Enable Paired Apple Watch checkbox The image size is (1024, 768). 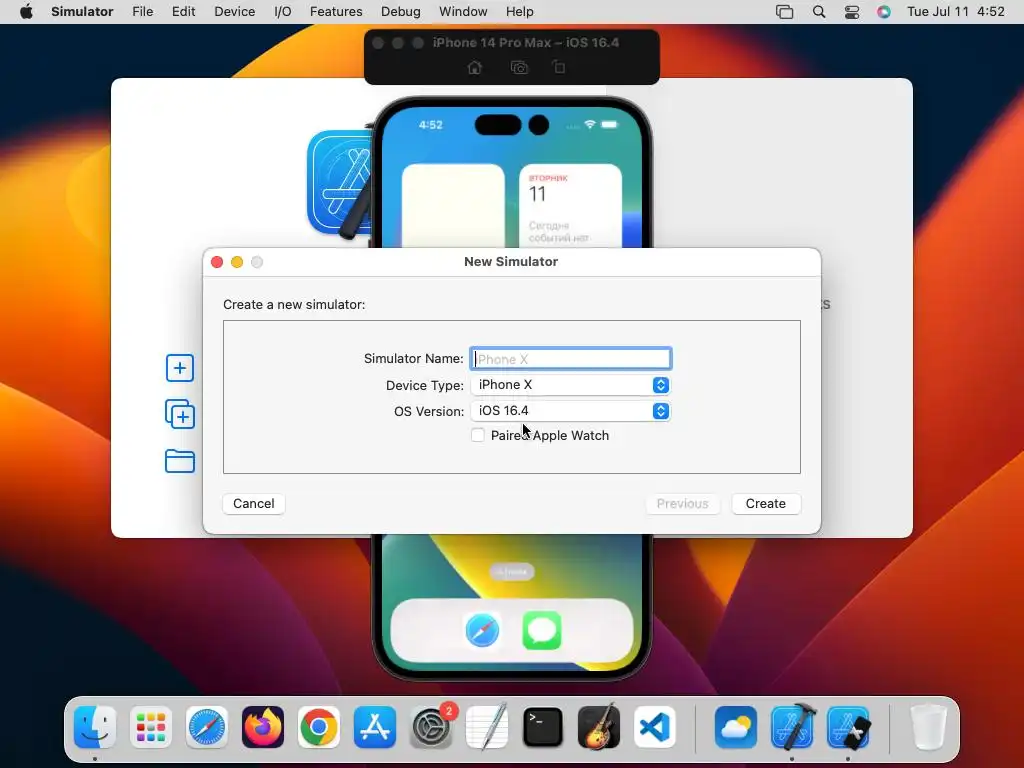(x=478, y=436)
